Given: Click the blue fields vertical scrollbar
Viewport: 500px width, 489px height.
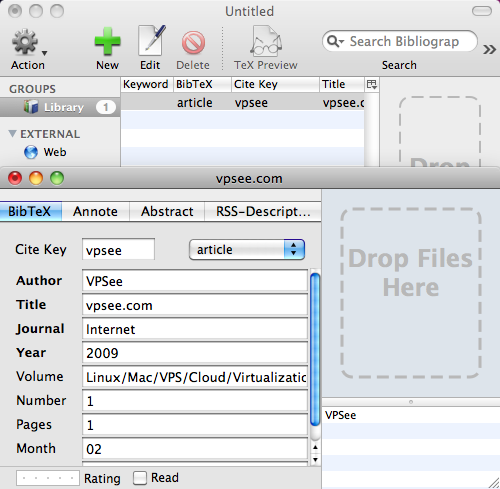Looking at the screenshot, I should coord(315,349).
